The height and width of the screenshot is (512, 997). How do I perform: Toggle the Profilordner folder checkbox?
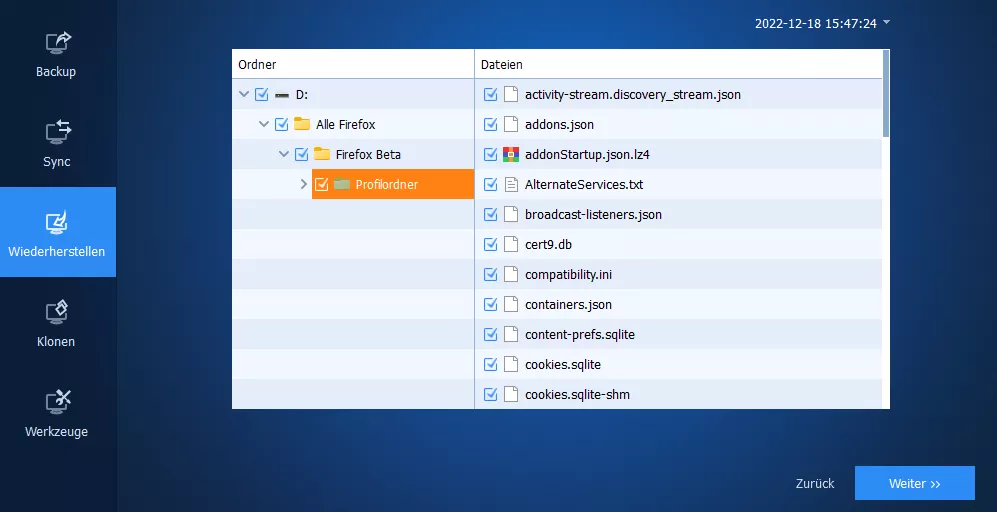pyautogui.click(x=322, y=185)
